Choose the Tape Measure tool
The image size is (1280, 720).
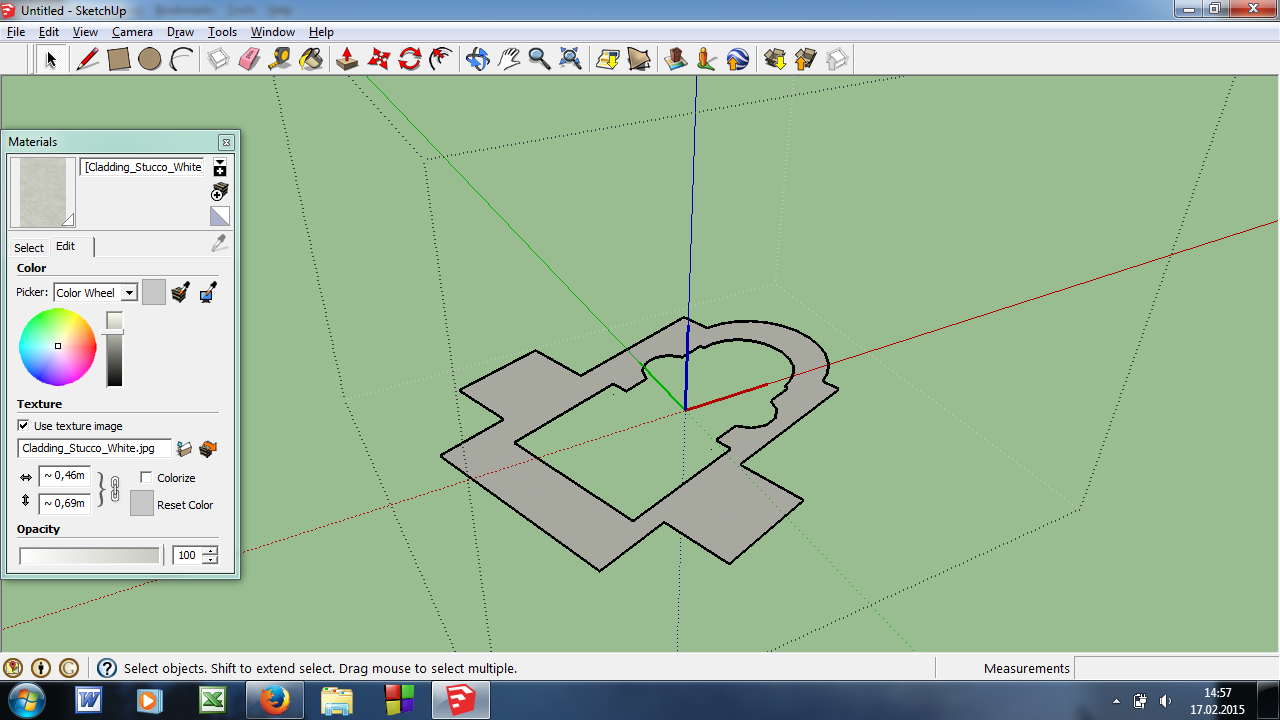click(x=280, y=59)
